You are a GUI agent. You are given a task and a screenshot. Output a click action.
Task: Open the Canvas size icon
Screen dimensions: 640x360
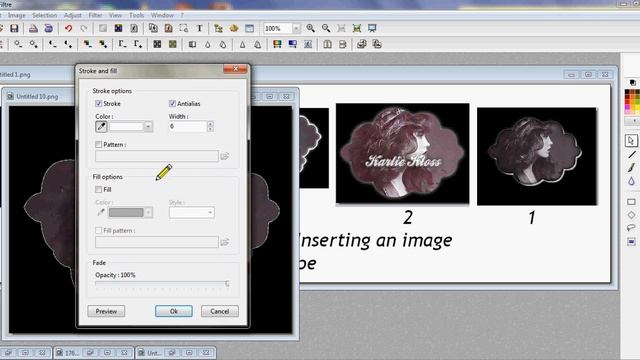coord(168,28)
